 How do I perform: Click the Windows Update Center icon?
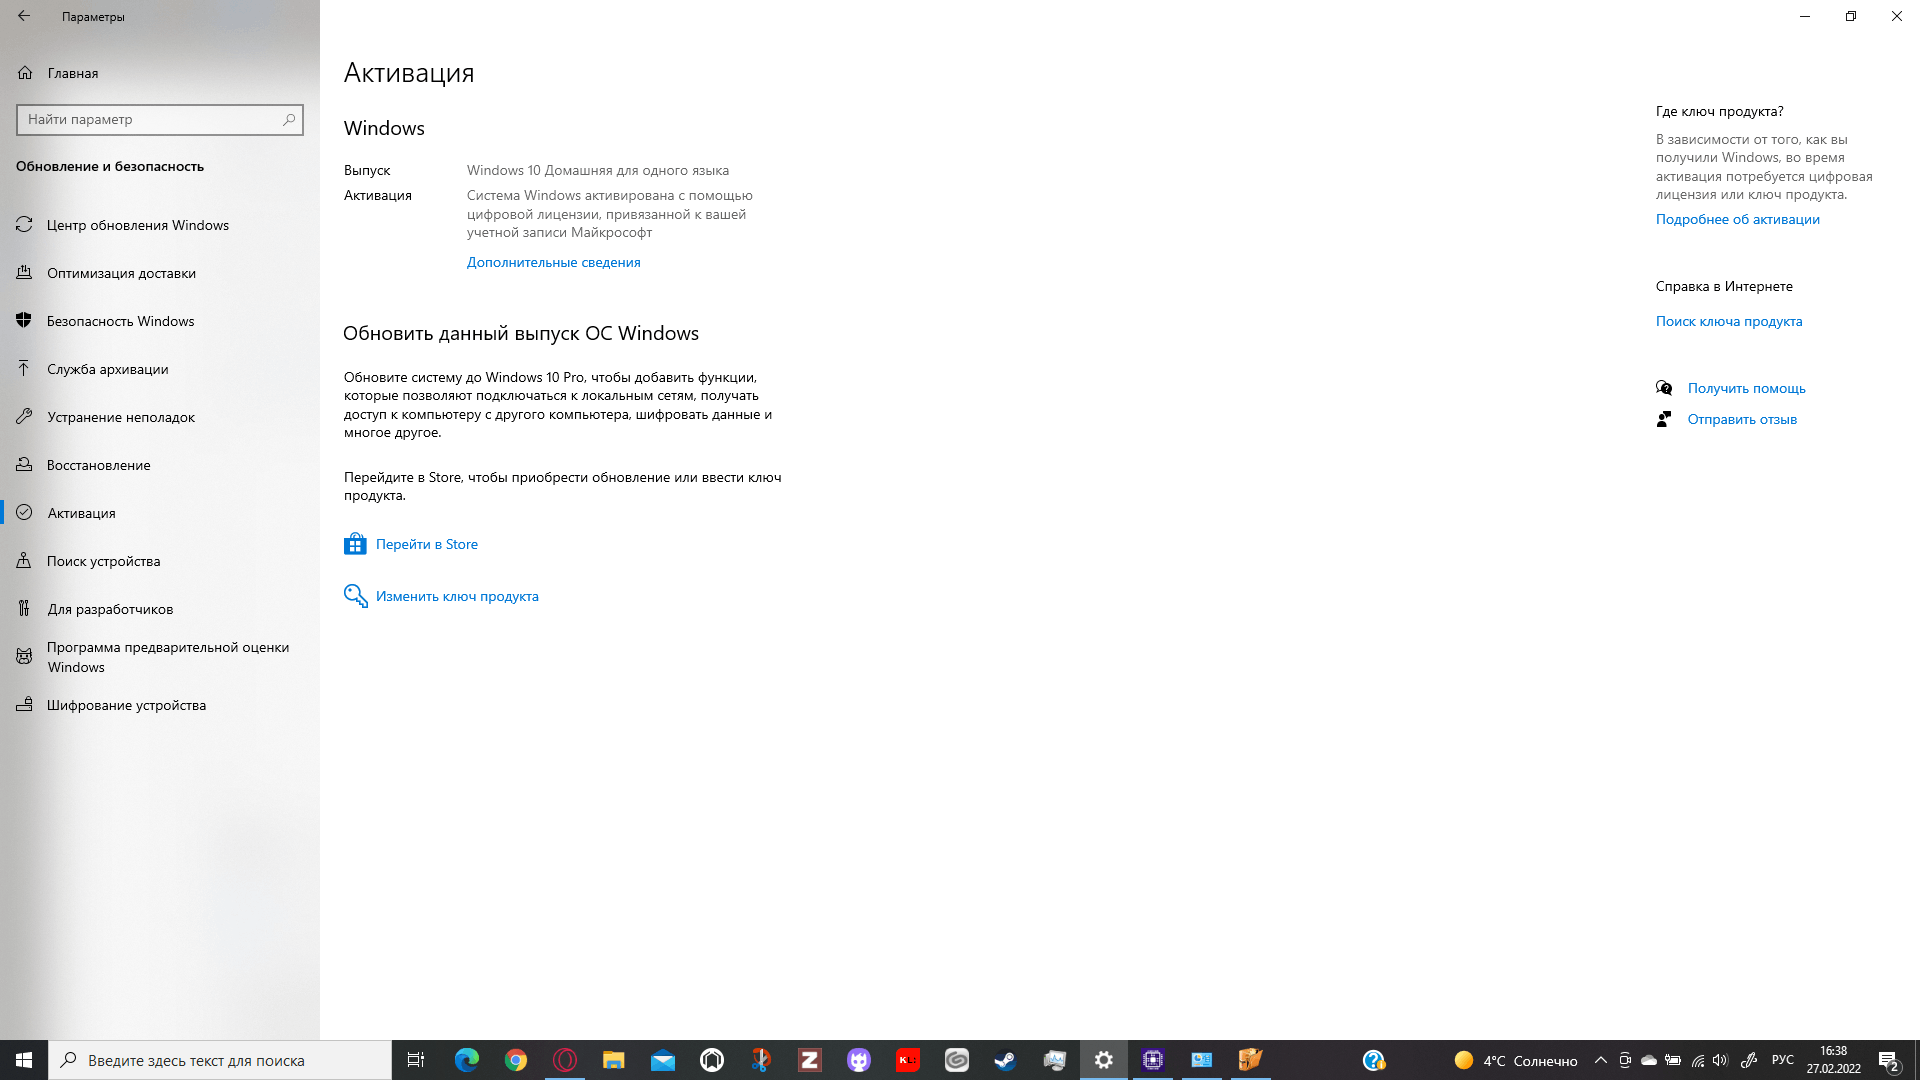pos(24,224)
